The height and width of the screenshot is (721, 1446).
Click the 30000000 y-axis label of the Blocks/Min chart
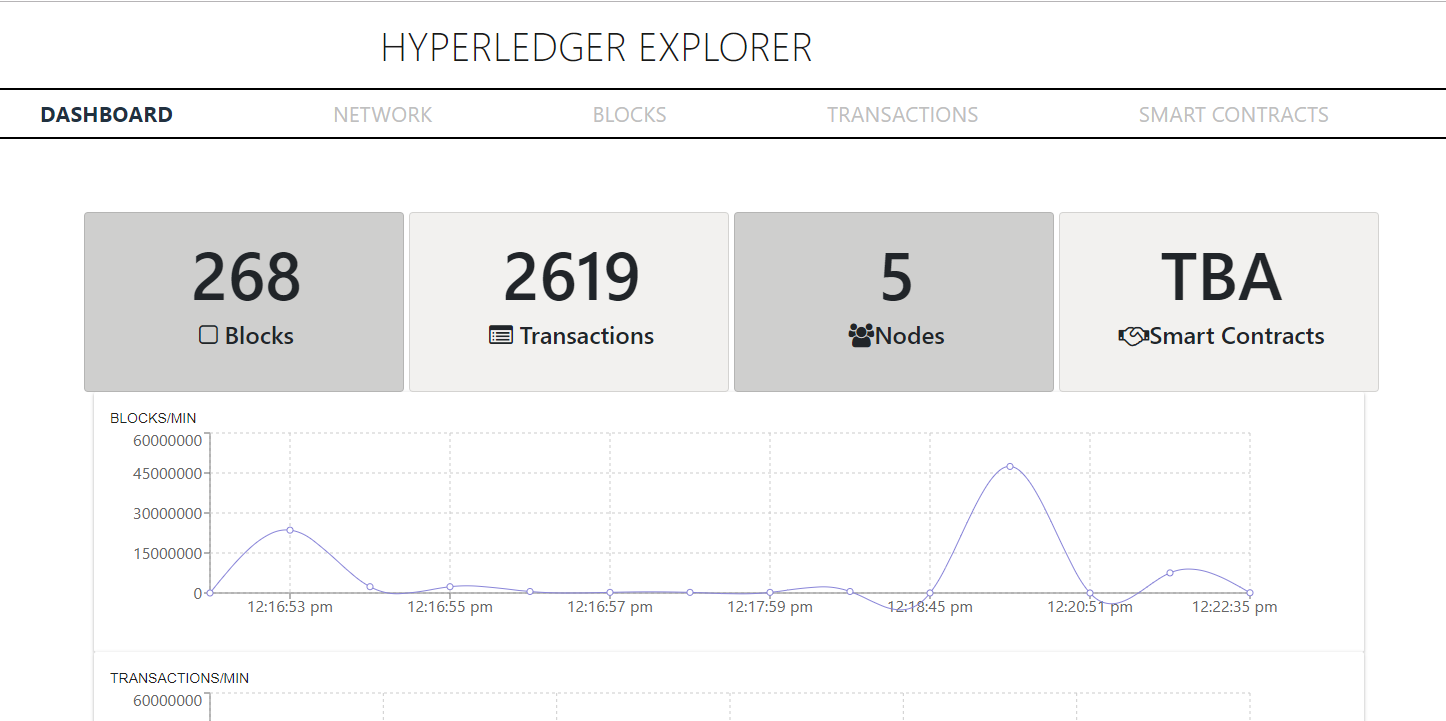tap(168, 513)
